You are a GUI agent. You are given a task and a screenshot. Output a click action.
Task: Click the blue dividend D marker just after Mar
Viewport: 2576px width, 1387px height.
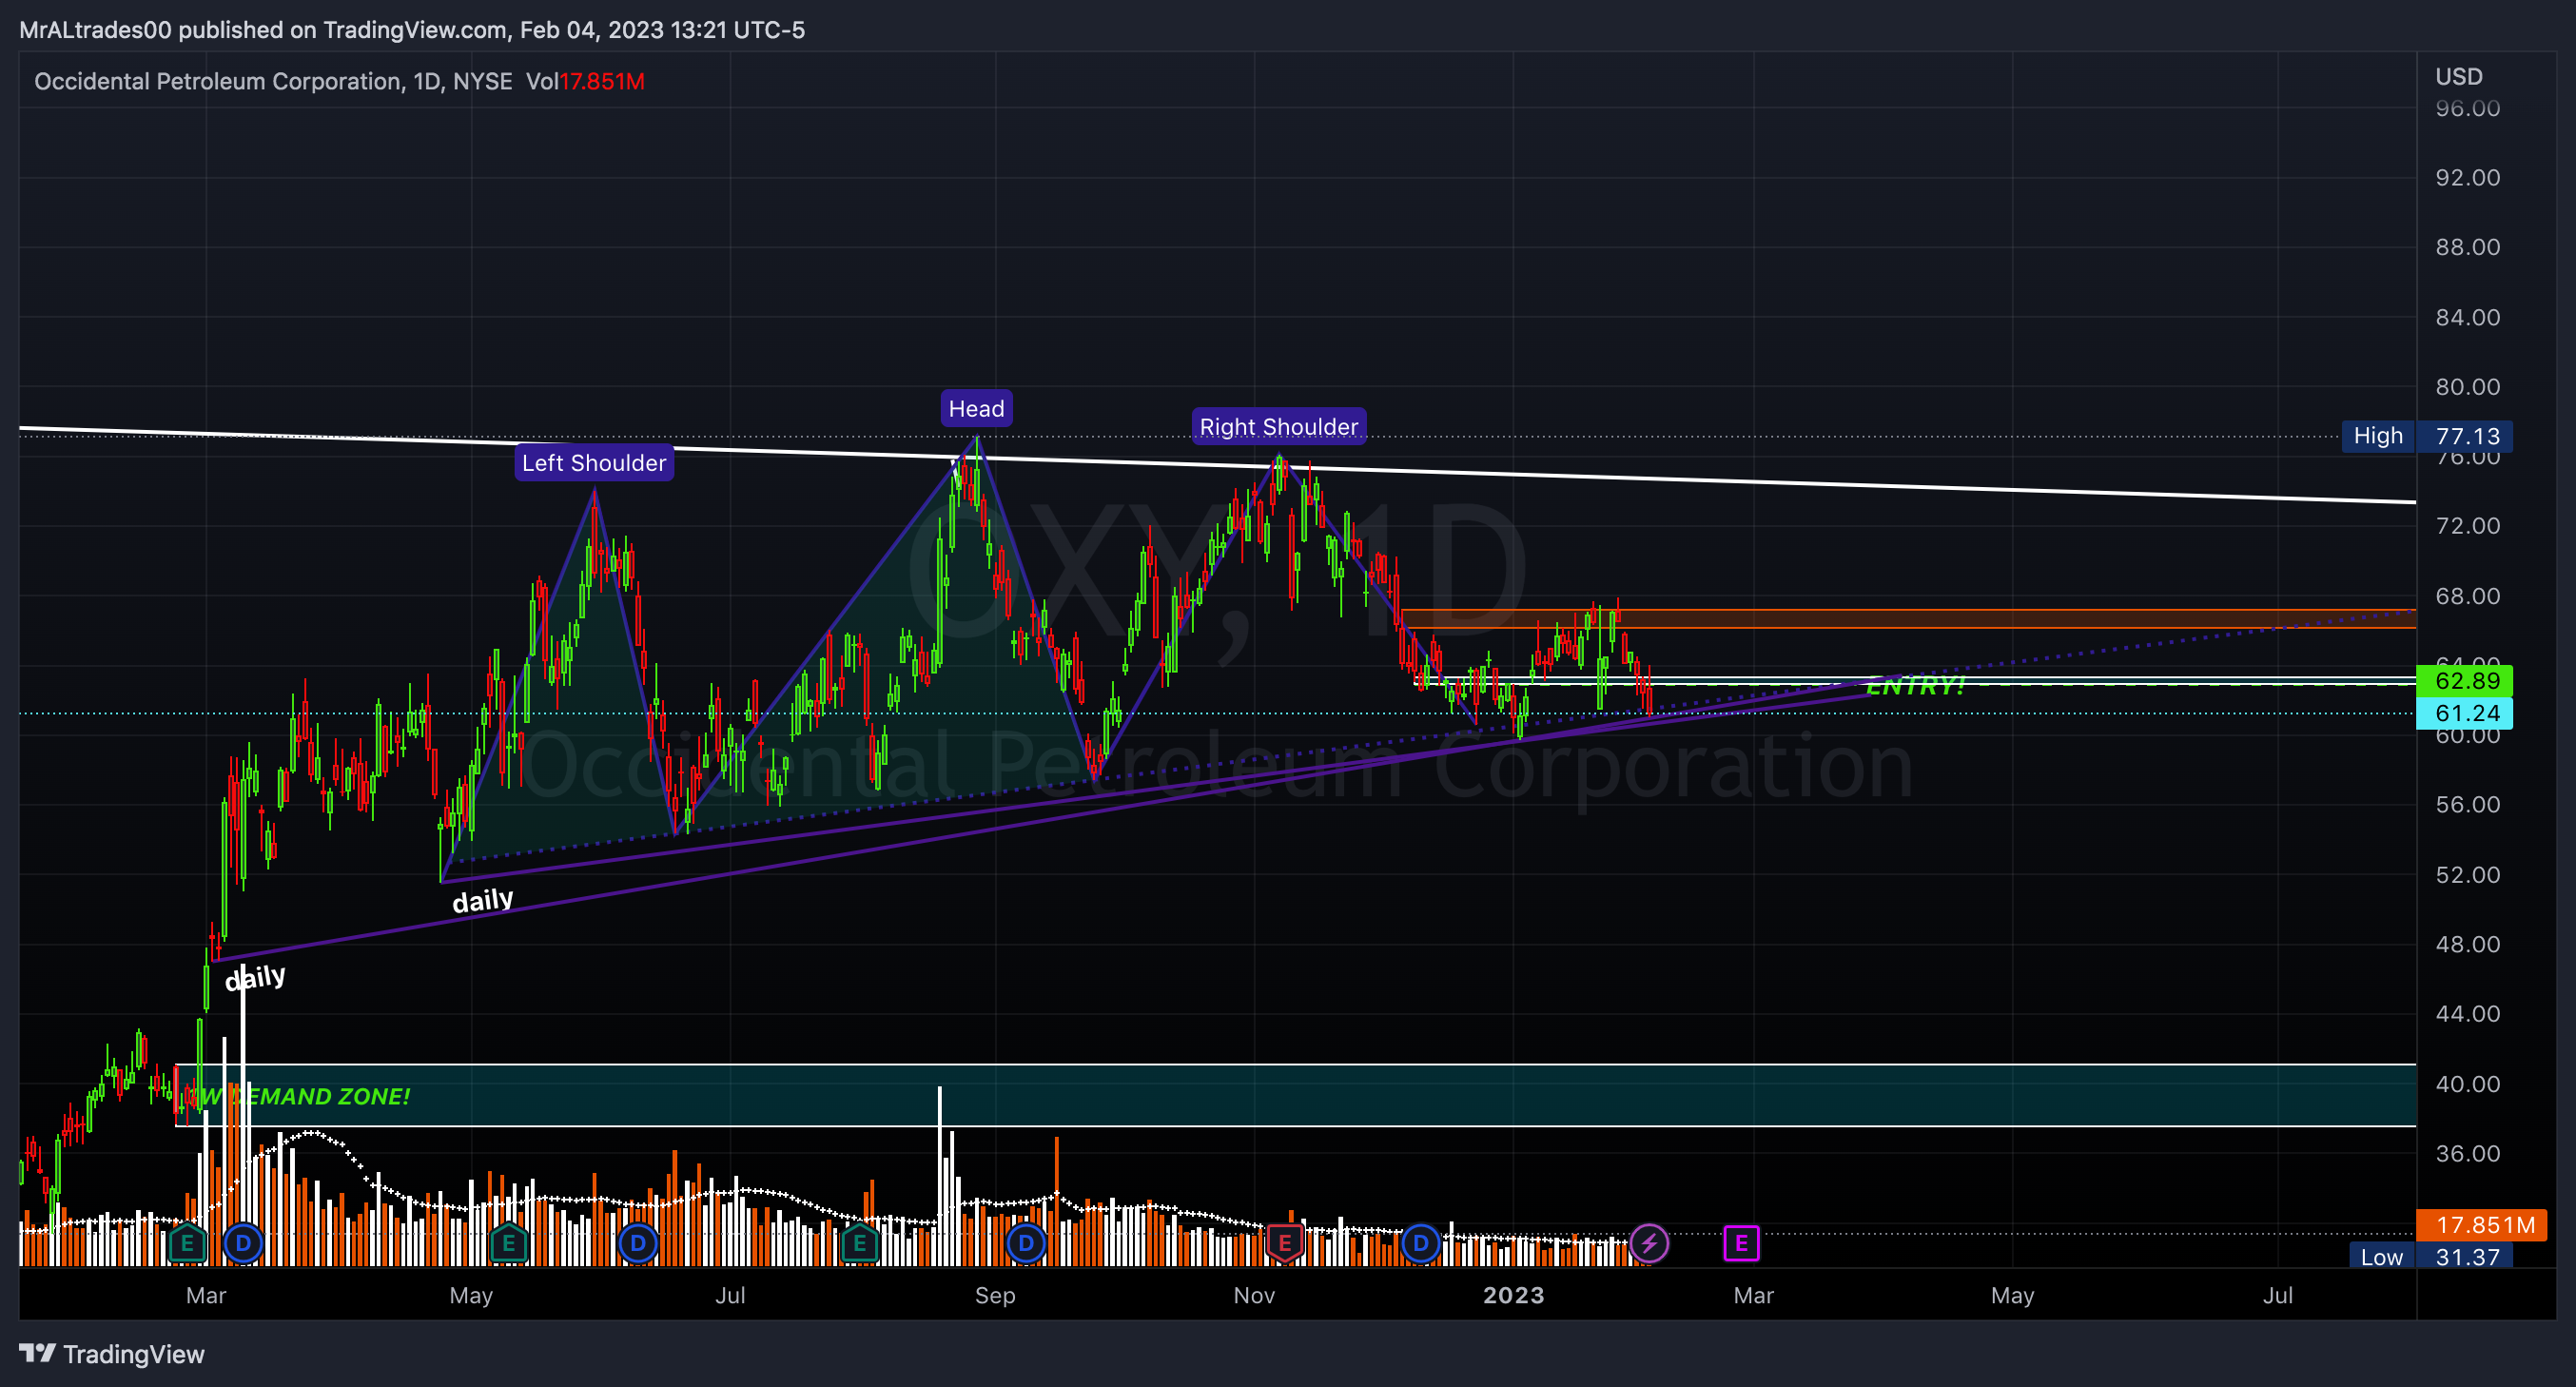243,1244
